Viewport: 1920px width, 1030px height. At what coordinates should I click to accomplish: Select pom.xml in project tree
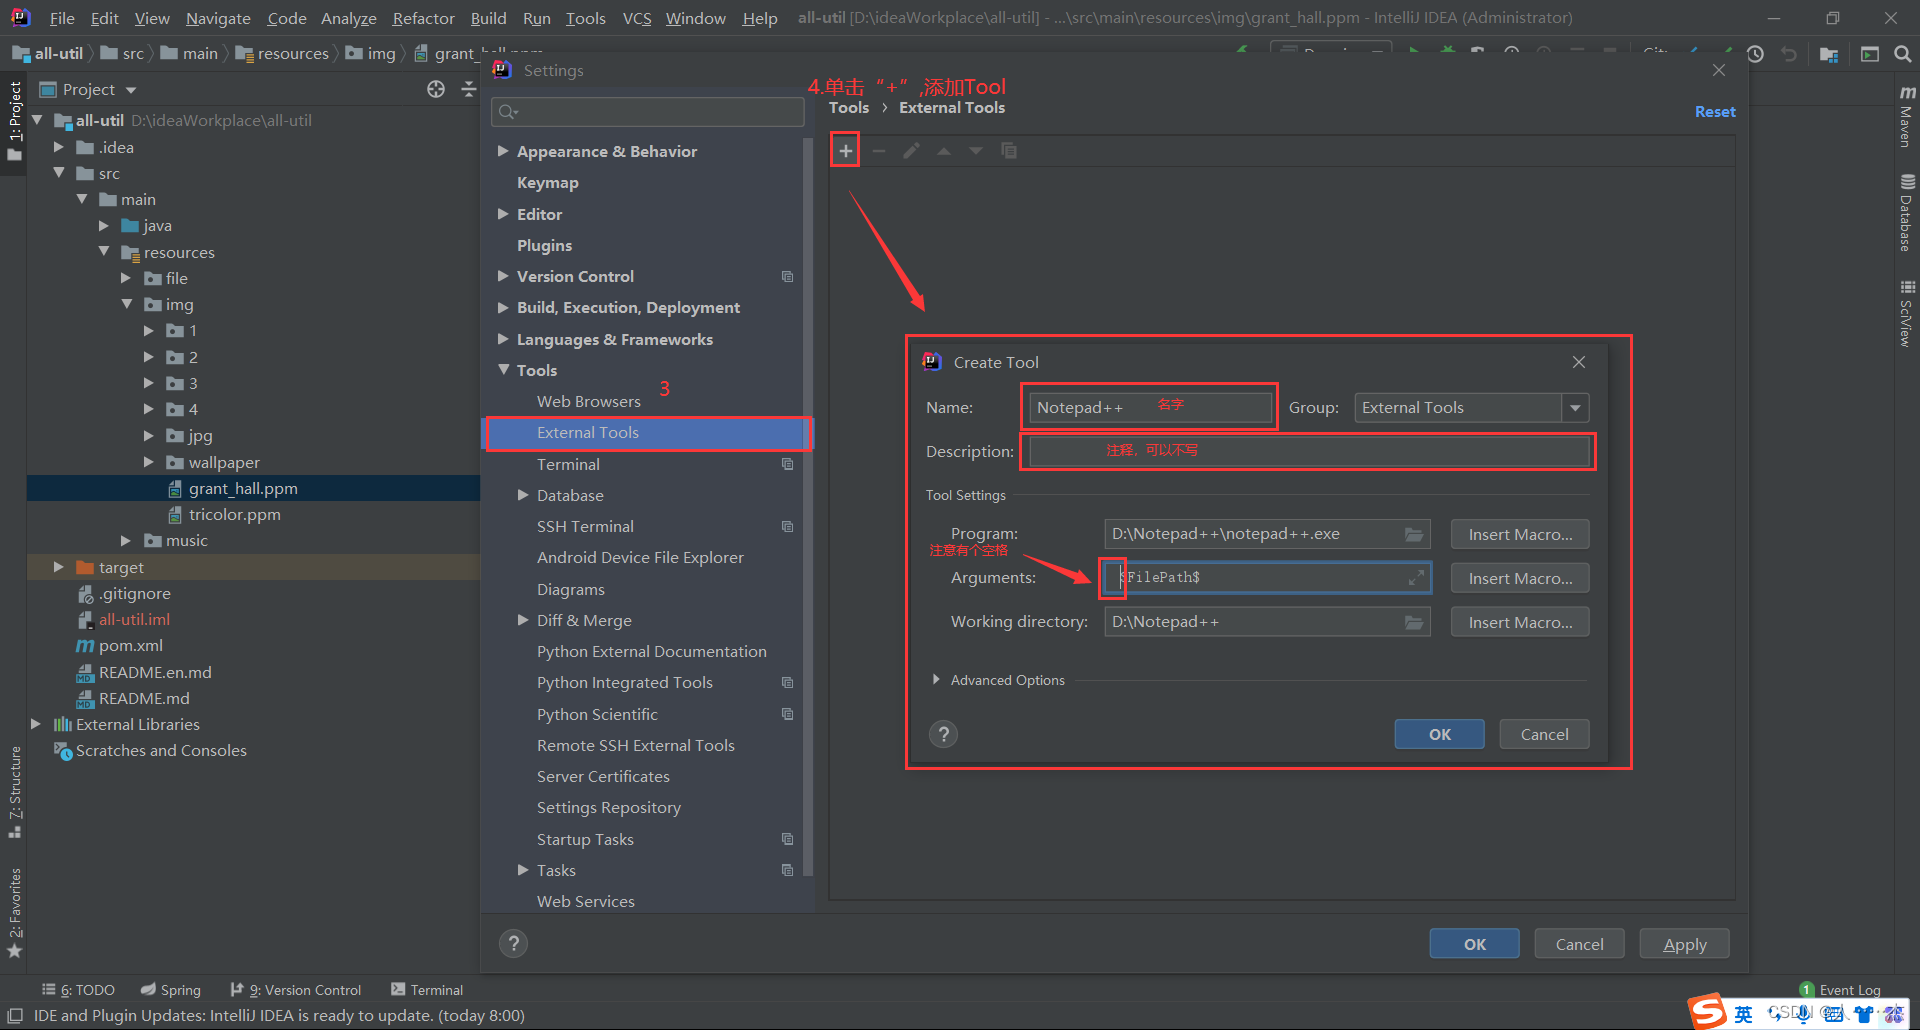tap(130, 646)
